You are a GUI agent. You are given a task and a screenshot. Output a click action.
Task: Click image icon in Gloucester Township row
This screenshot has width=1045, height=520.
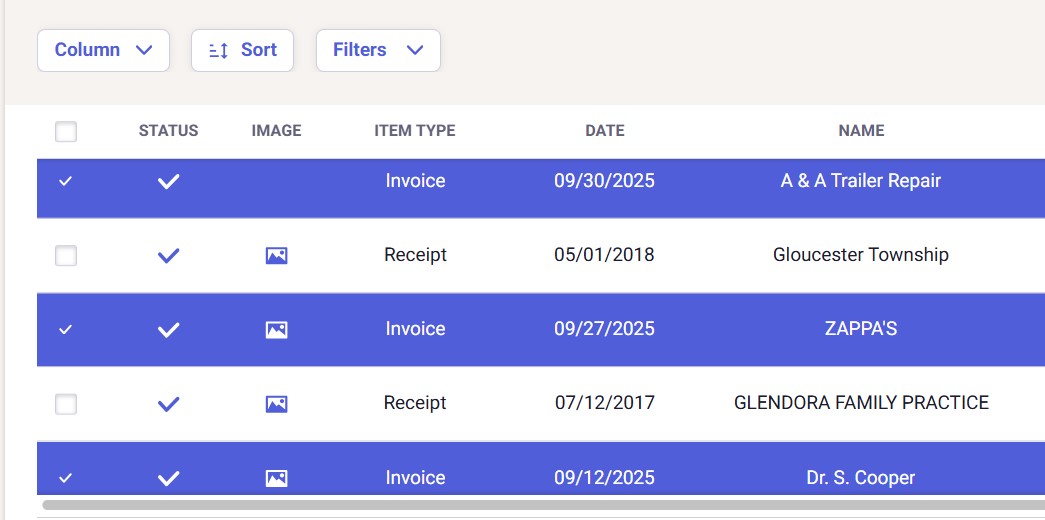pyautogui.click(x=276, y=256)
